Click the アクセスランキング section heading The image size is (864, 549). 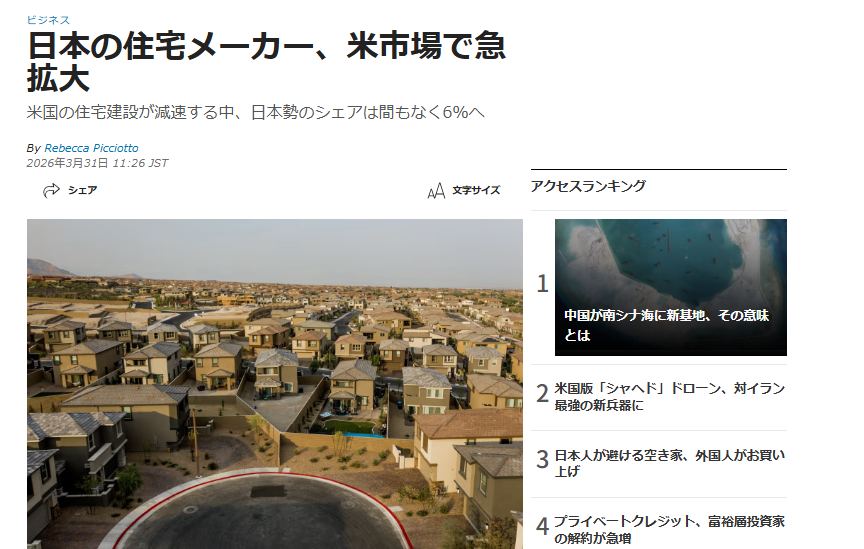tap(588, 186)
